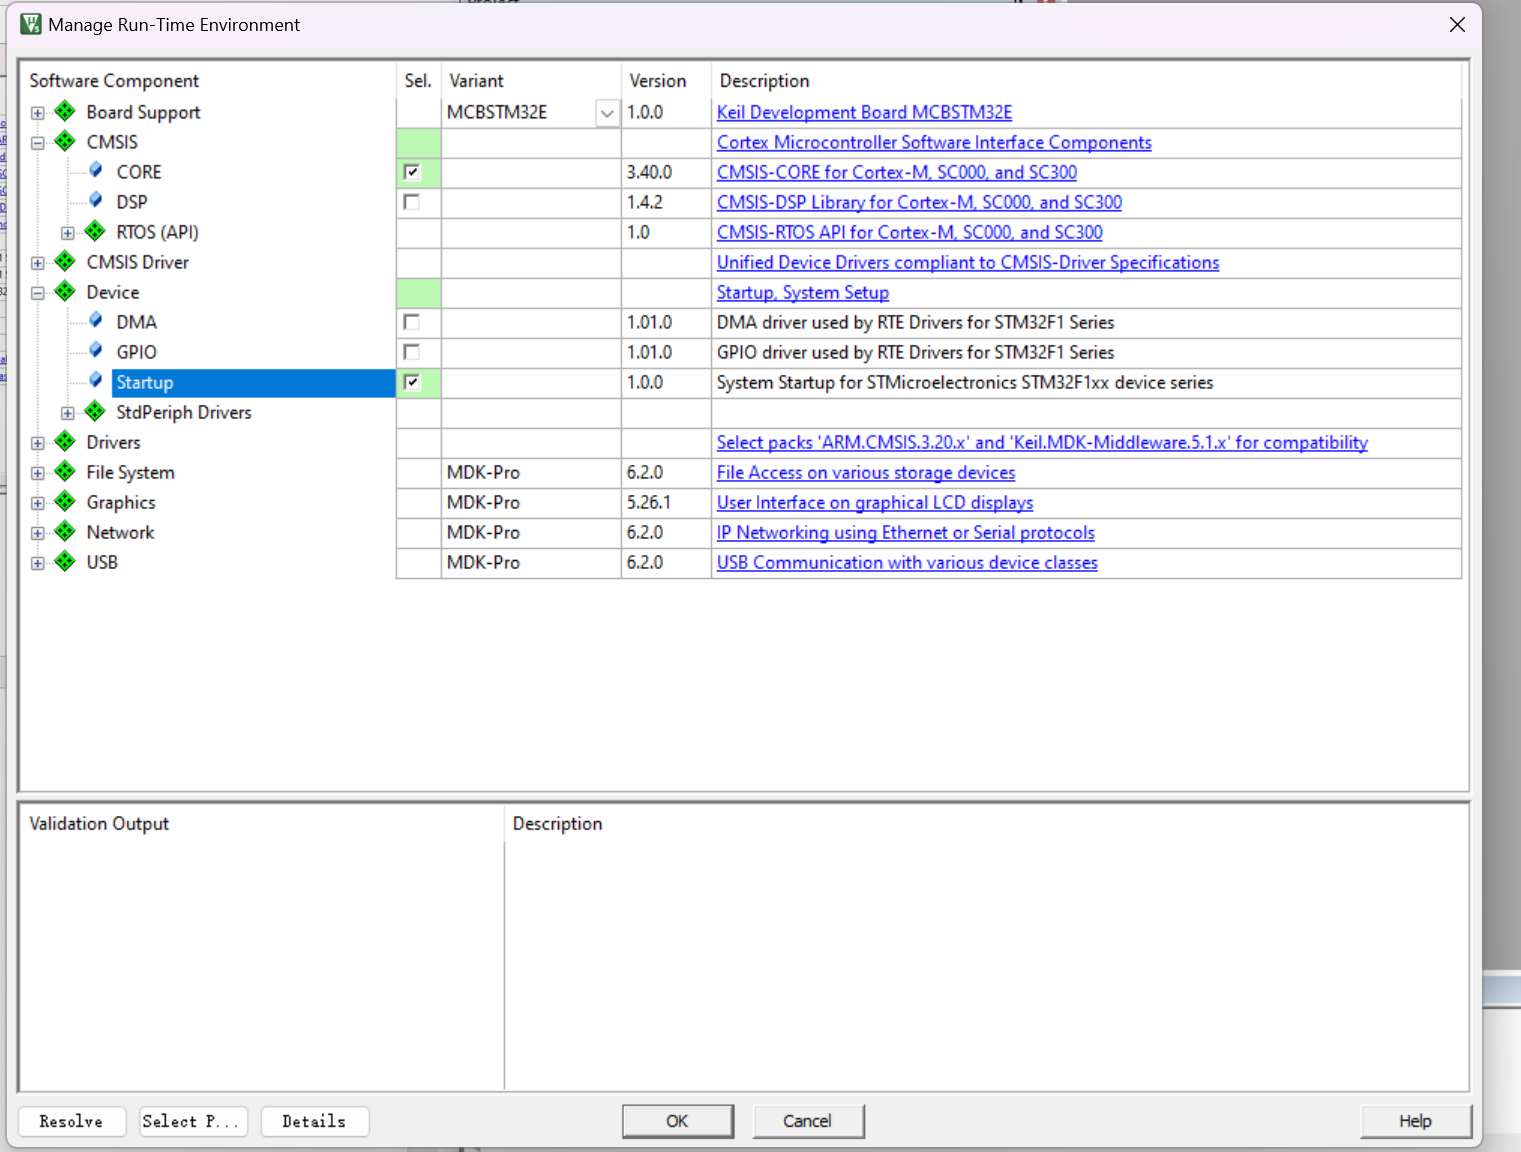Viewport: 1521px width, 1152px height.
Task: Open the MCBSTM32E variant dropdown
Action: point(607,113)
